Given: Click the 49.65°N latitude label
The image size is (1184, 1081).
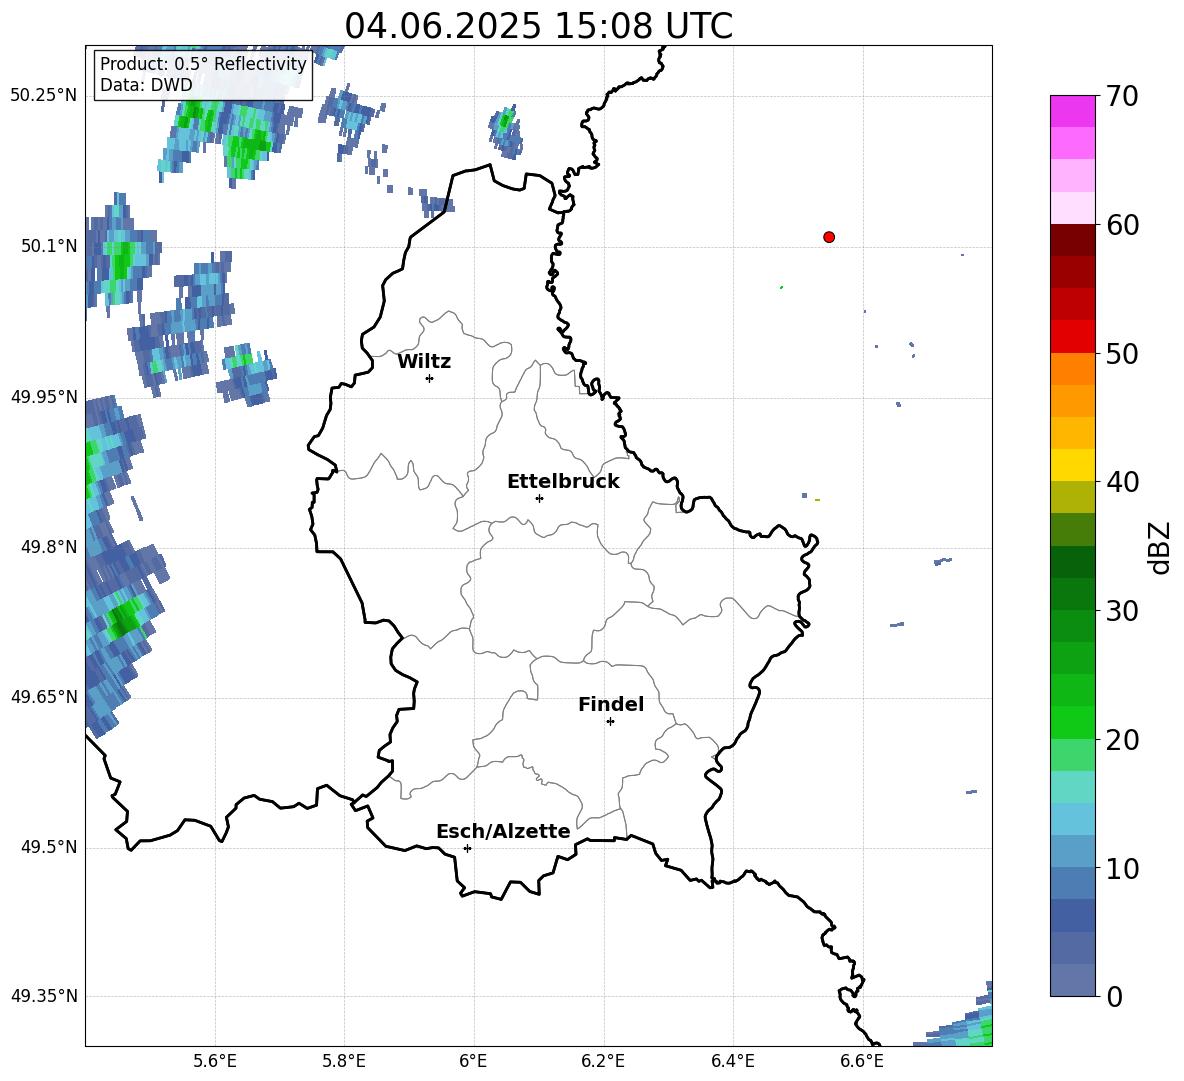Looking at the screenshot, I should [44, 696].
